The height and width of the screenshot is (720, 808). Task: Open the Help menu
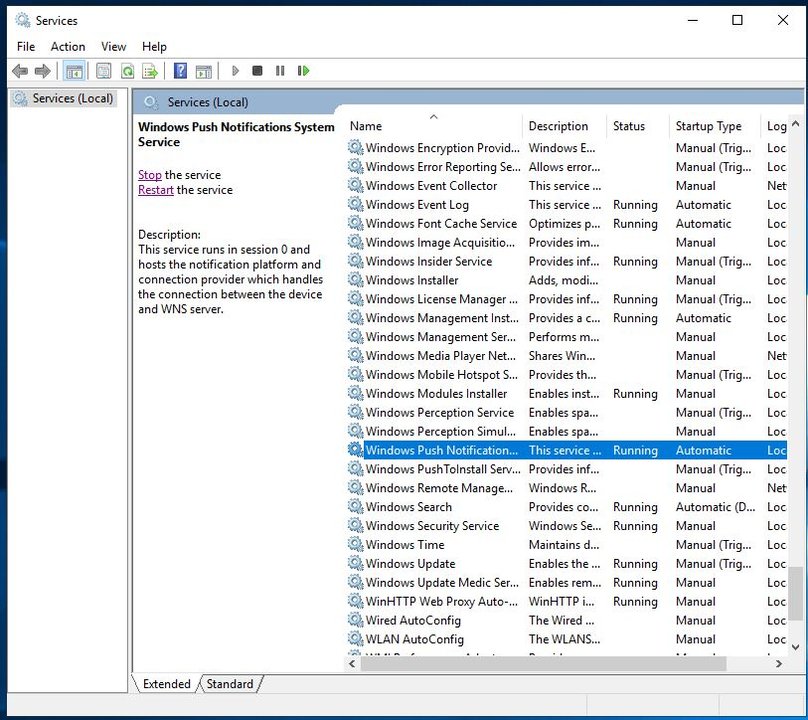[x=154, y=47]
